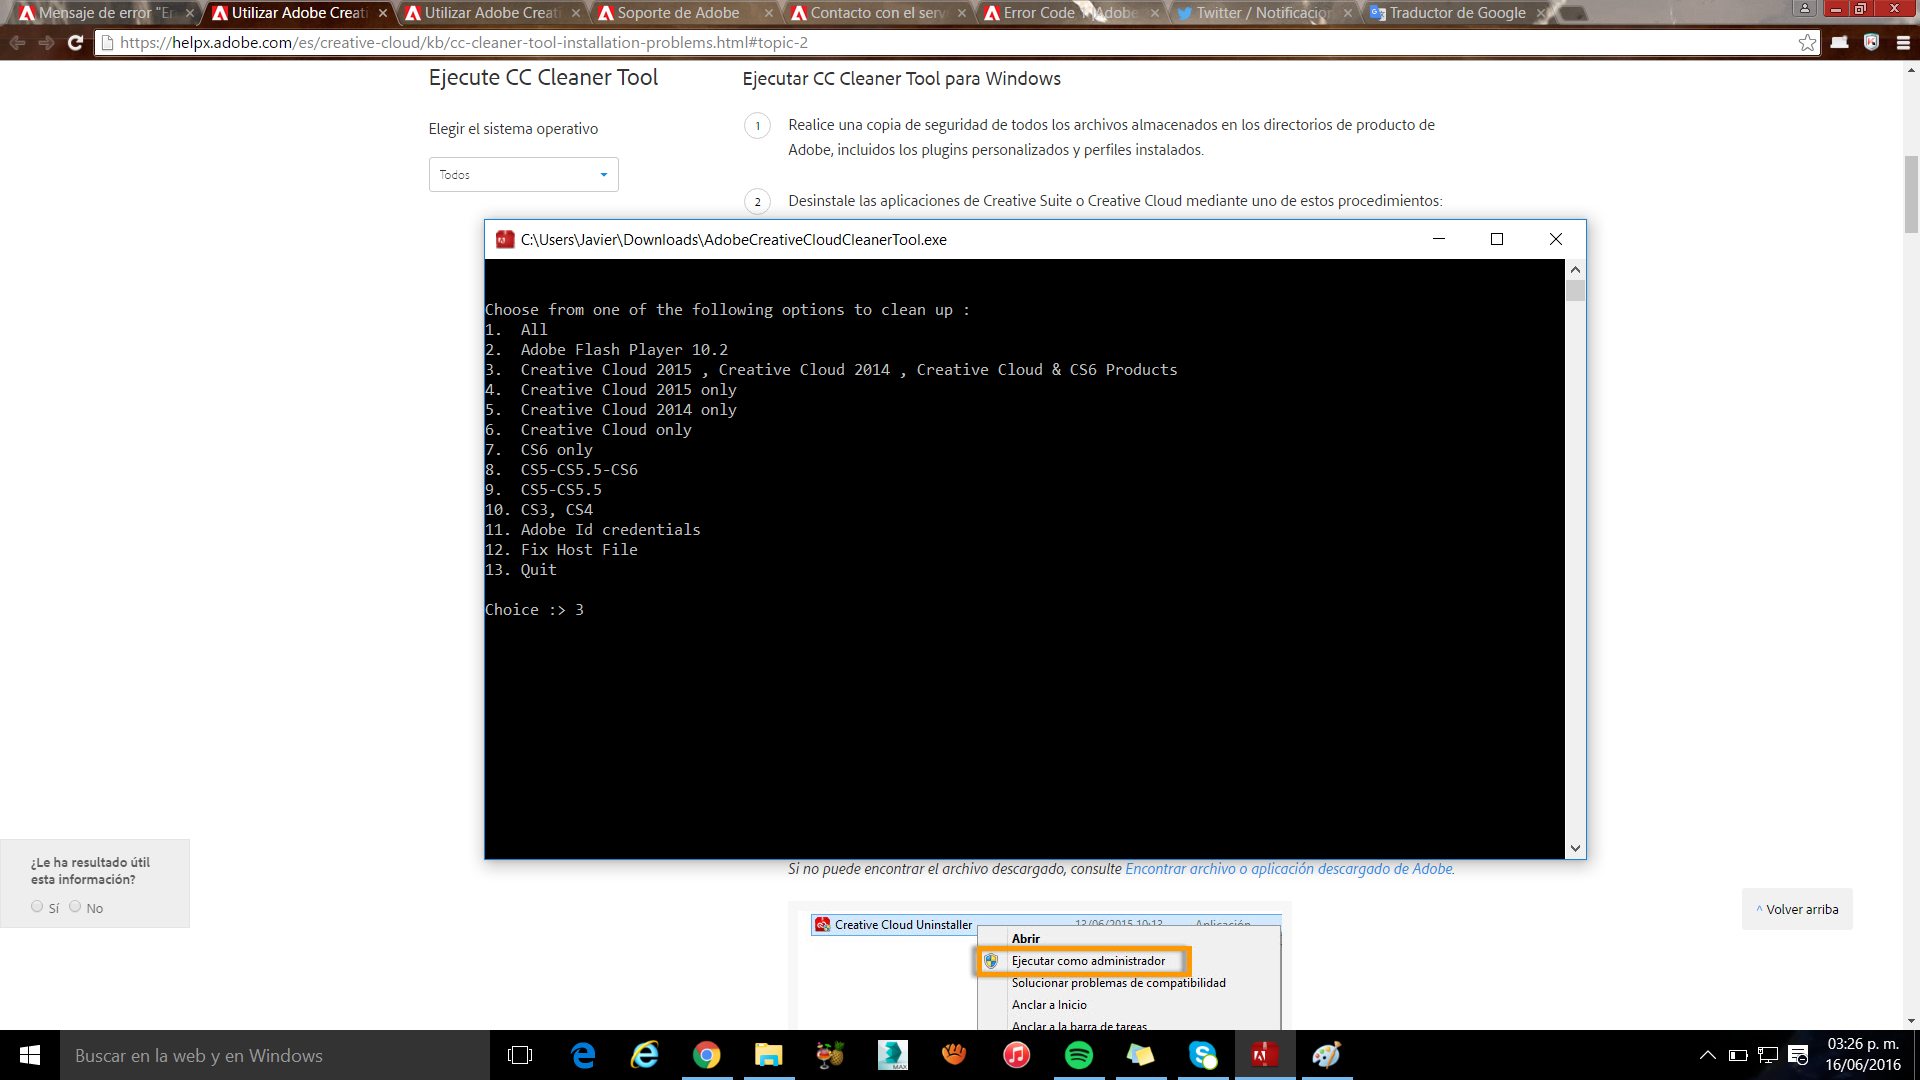Maximize the AdobeCreativeCloudCleanerTool window

pos(1497,239)
